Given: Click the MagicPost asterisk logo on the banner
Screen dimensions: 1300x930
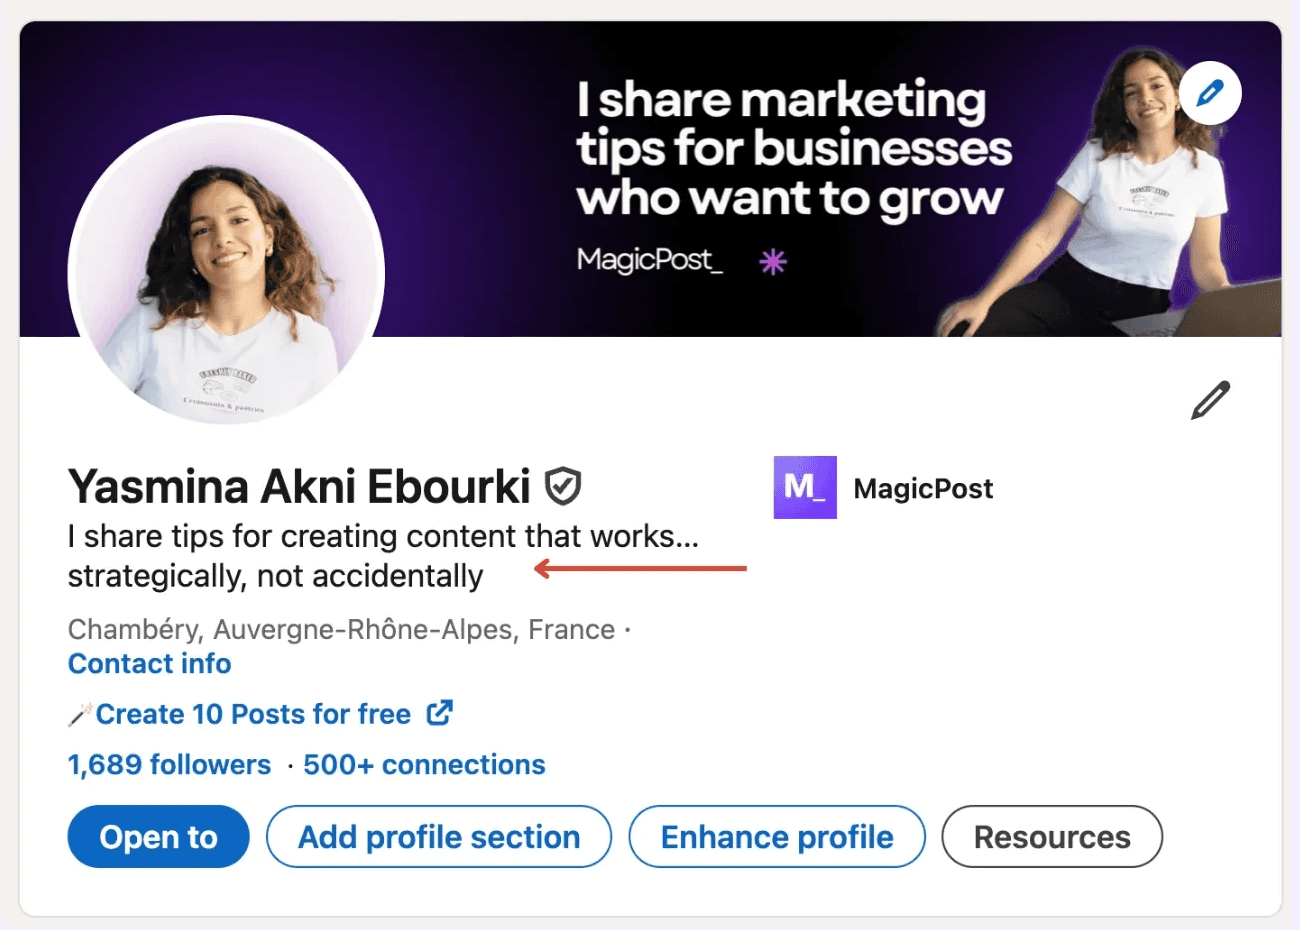Looking at the screenshot, I should (x=773, y=262).
